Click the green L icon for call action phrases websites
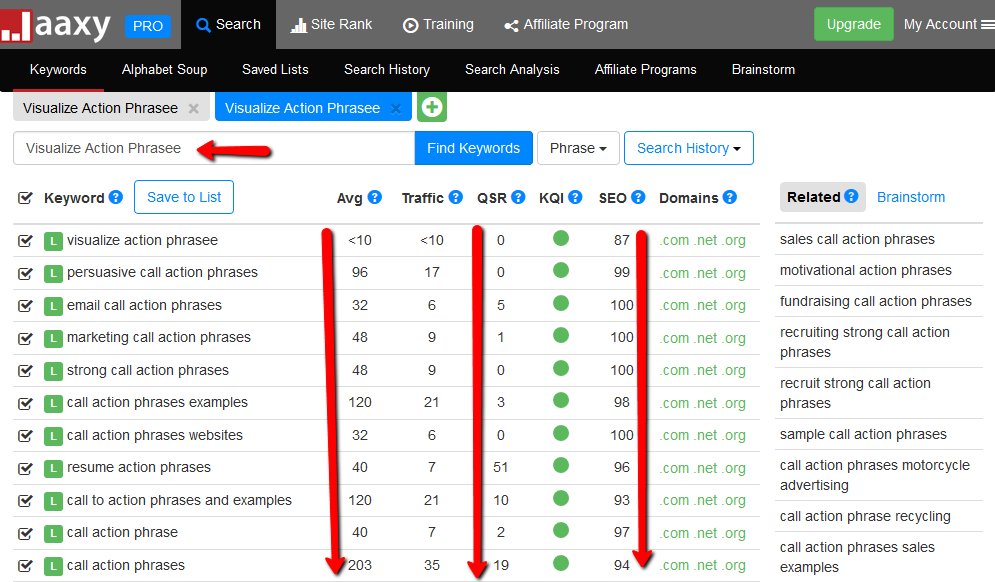 pyautogui.click(x=53, y=436)
